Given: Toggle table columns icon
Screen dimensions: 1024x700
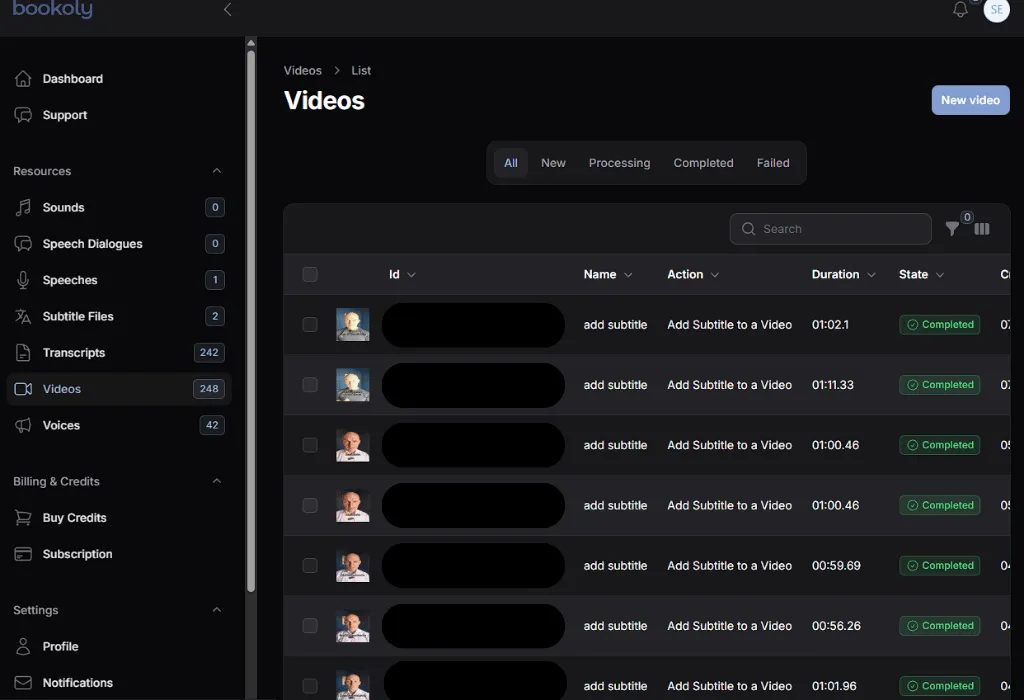Looking at the screenshot, I should (x=982, y=229).
